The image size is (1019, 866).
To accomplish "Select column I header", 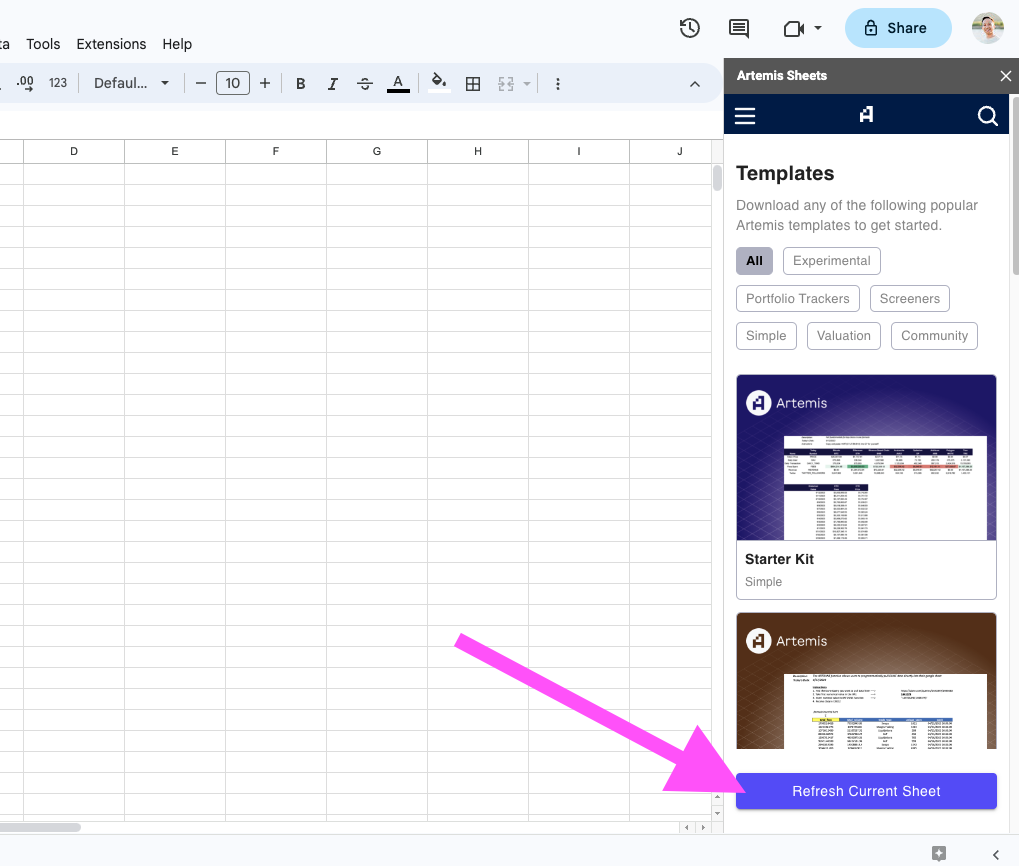I will [578, 151].
